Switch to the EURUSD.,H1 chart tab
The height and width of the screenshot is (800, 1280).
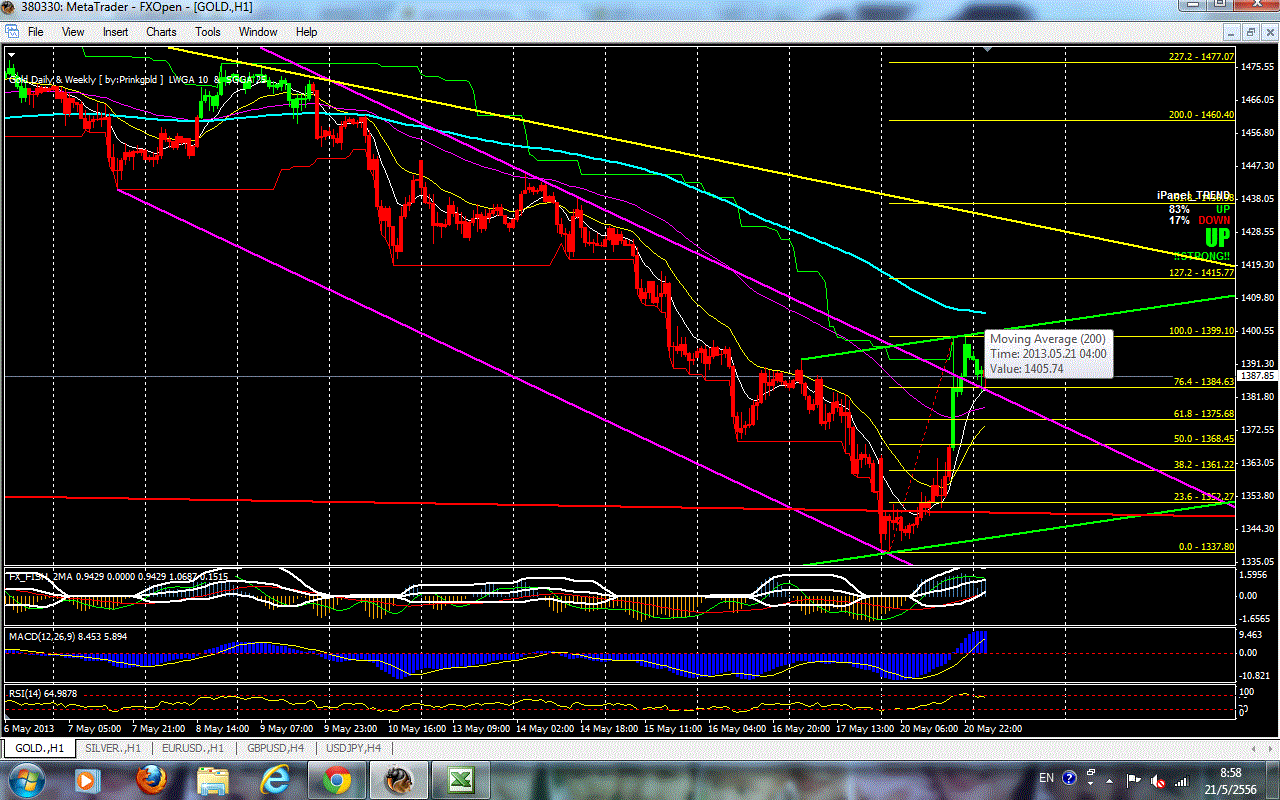tap(193, 748)
